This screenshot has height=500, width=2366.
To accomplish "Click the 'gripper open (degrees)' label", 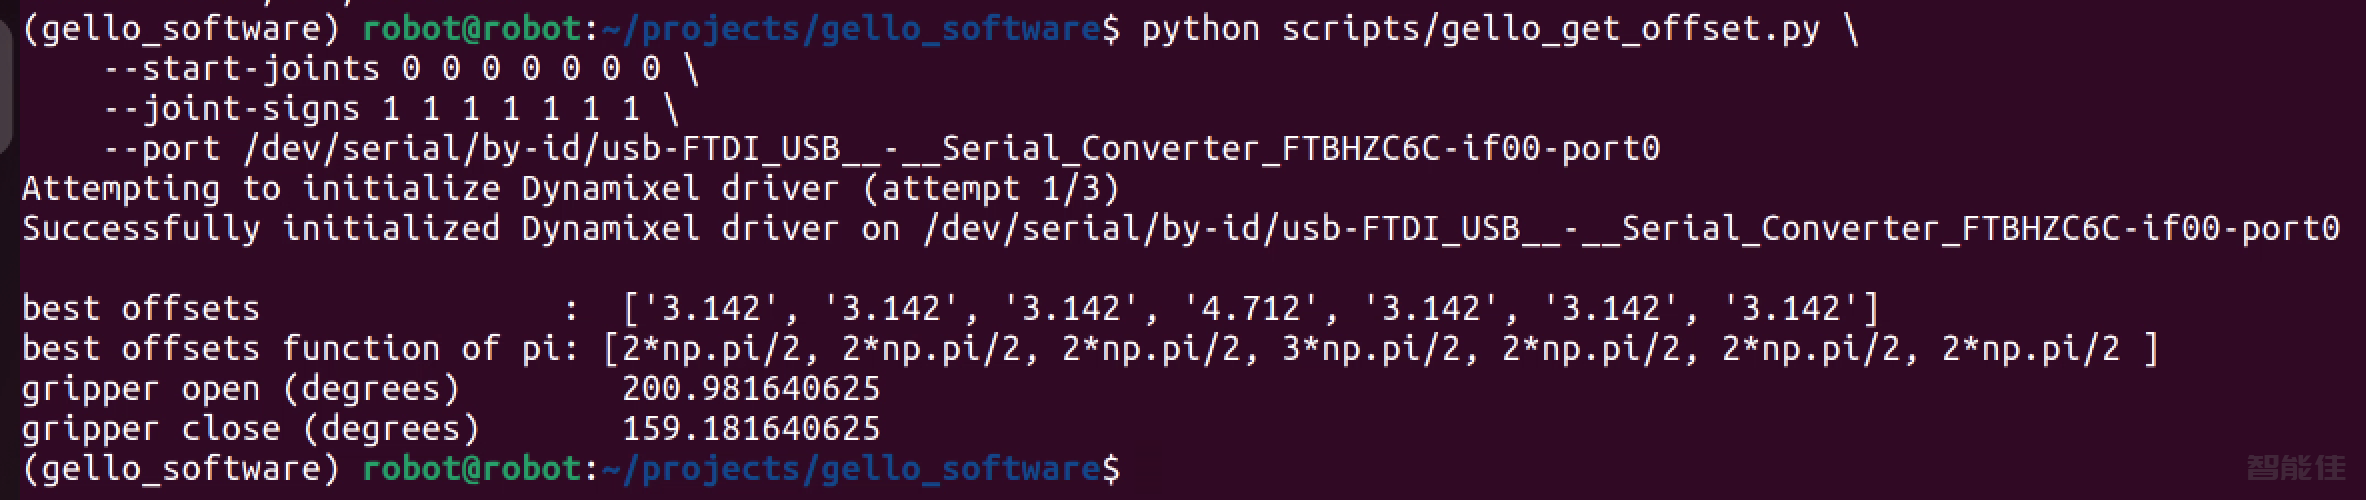I will 241,389.
